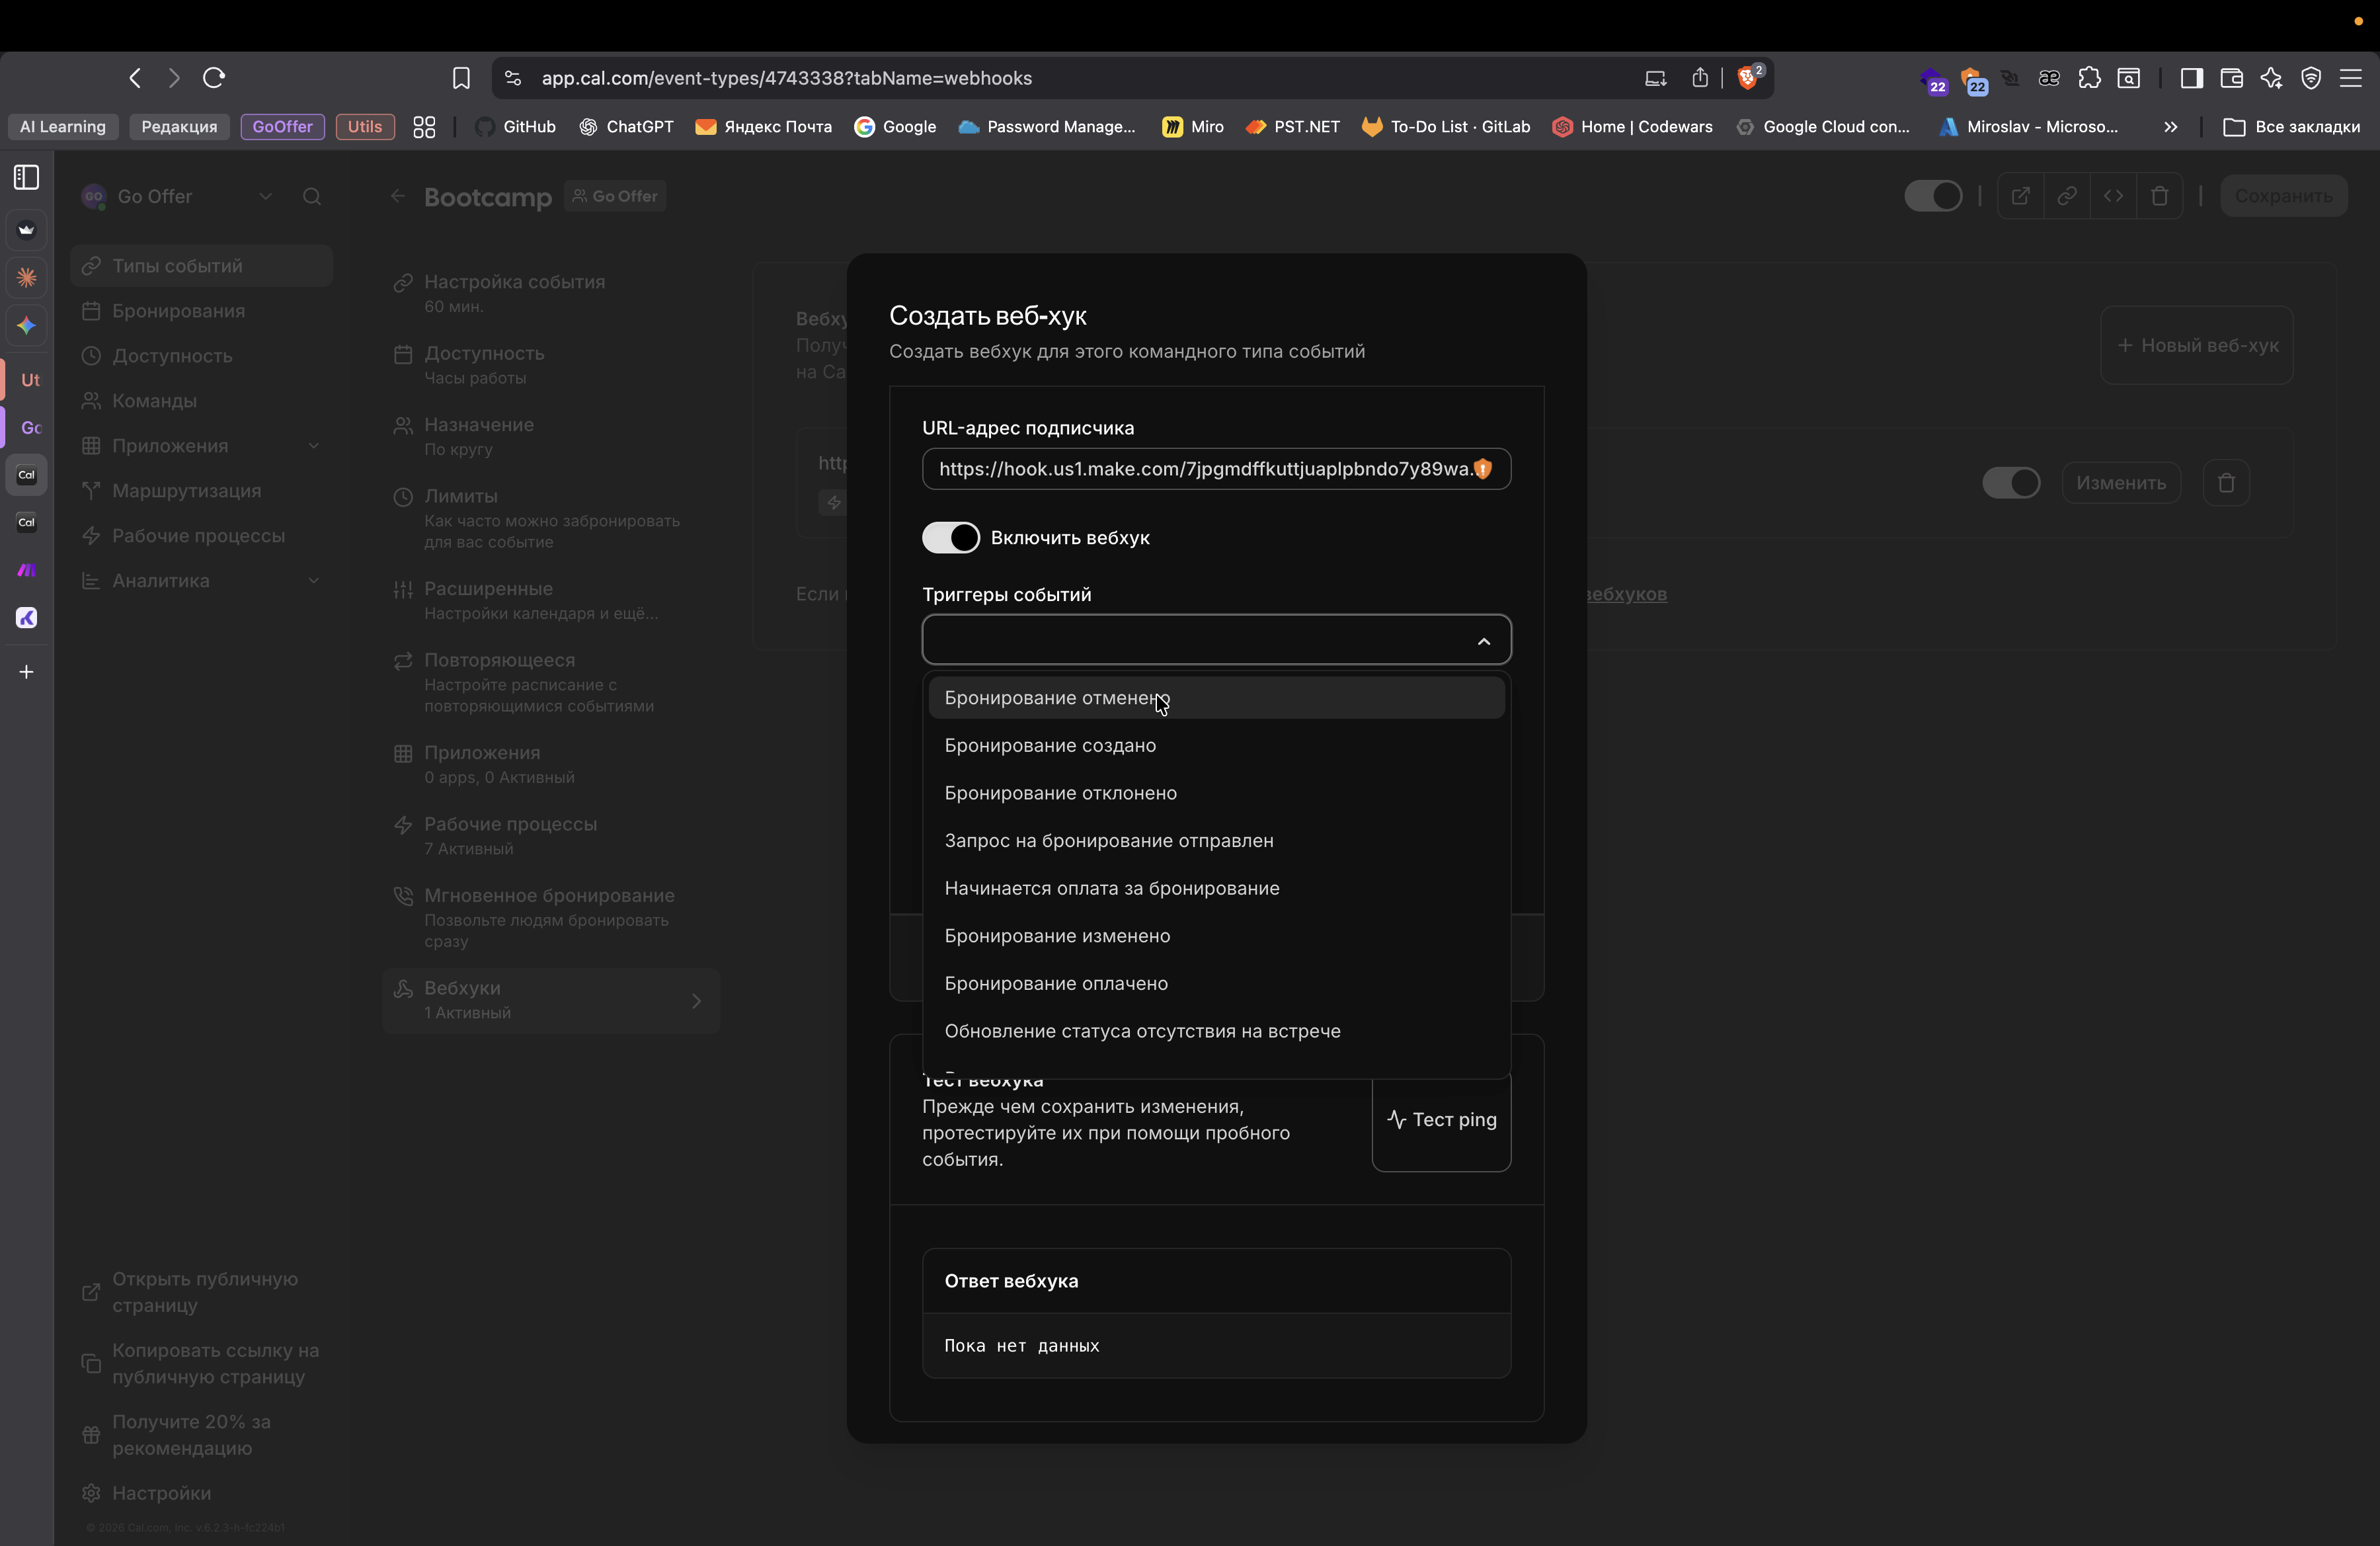
Task: Toggle the Включить вебхук switch
Action: point(950,538)
